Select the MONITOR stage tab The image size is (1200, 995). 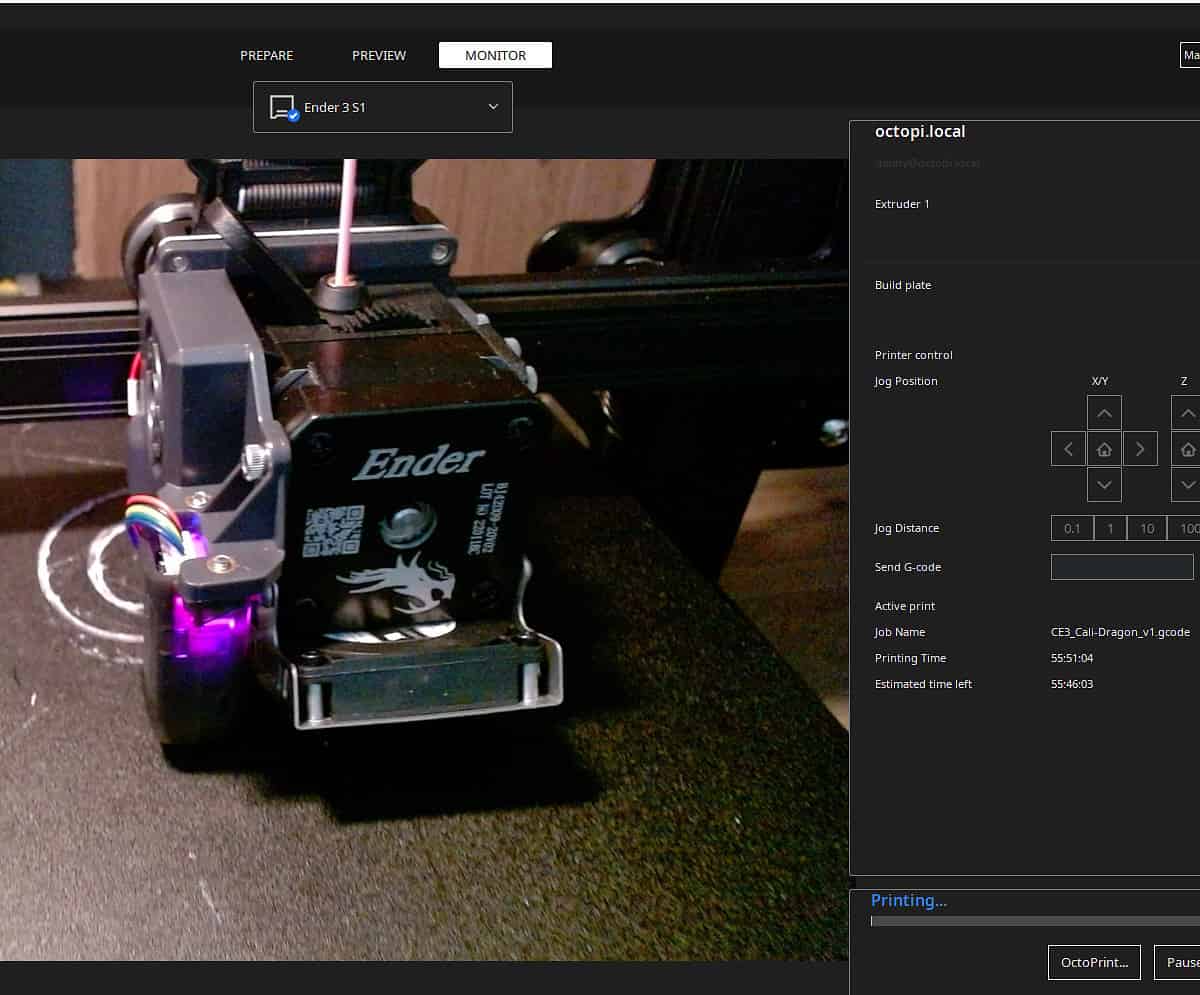(x=495, y=55)
